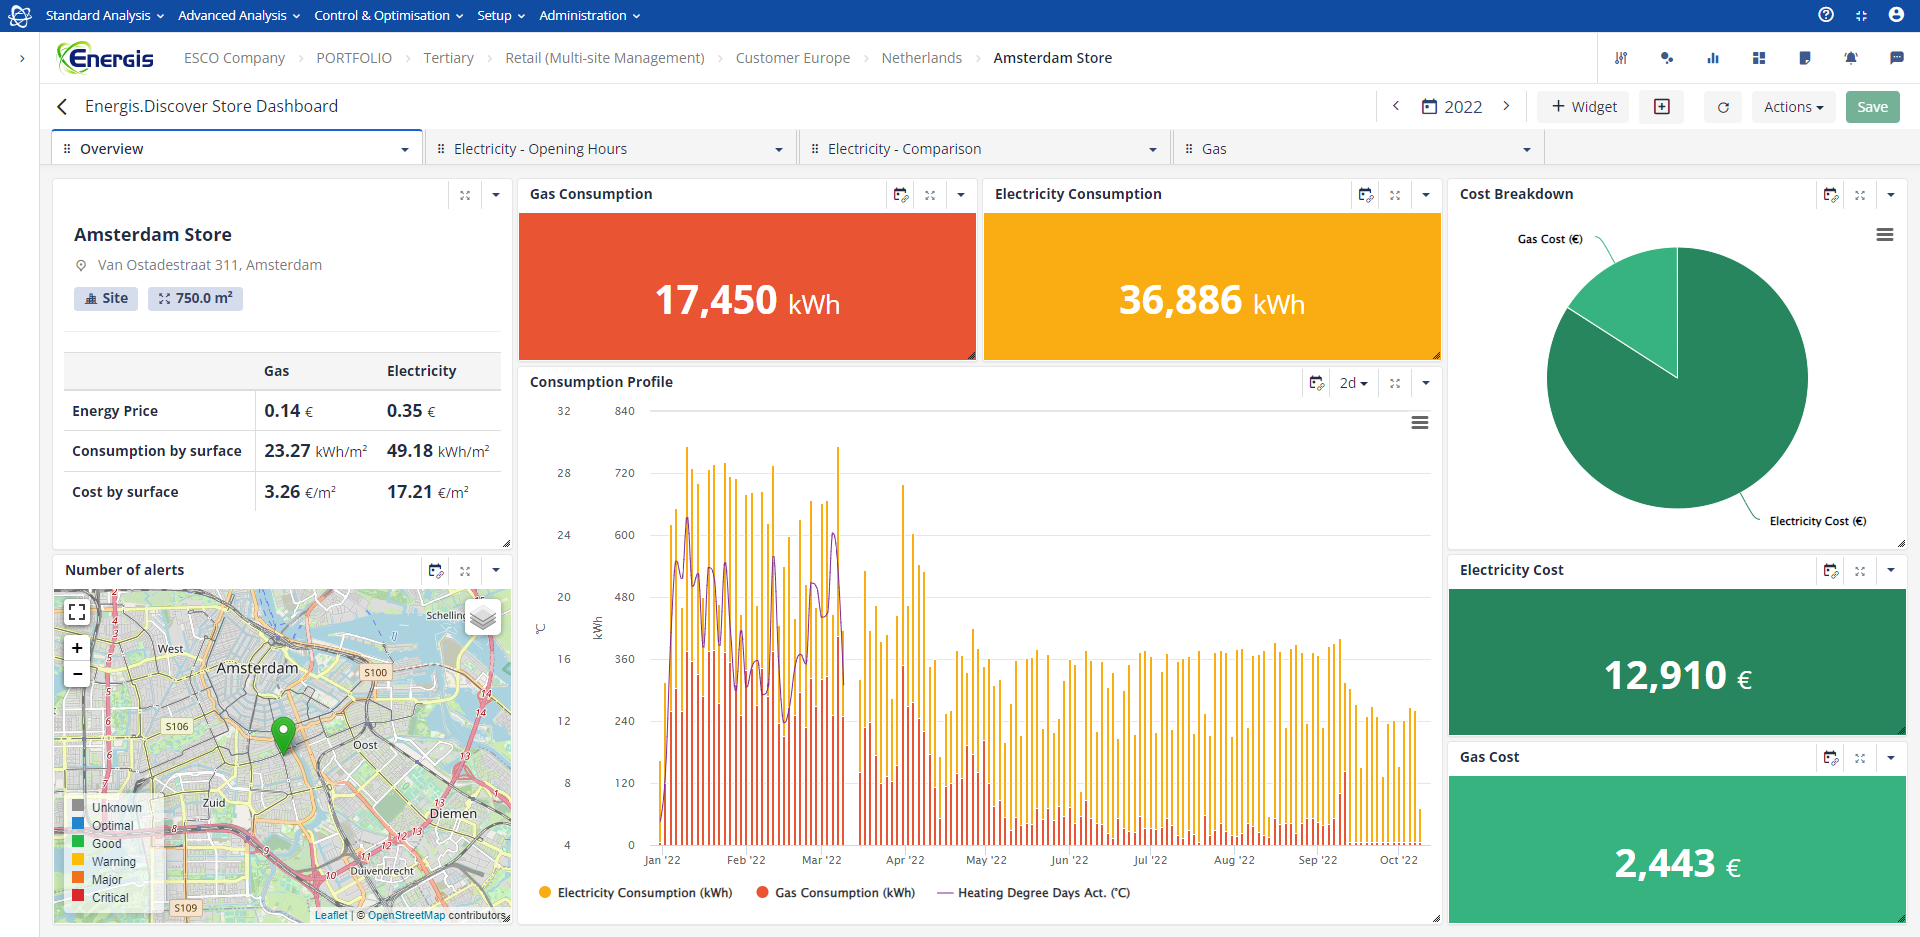1920x937 pixels.
Task: Refresh the dashboard with the reload icon
Action: click(1723, 107)
